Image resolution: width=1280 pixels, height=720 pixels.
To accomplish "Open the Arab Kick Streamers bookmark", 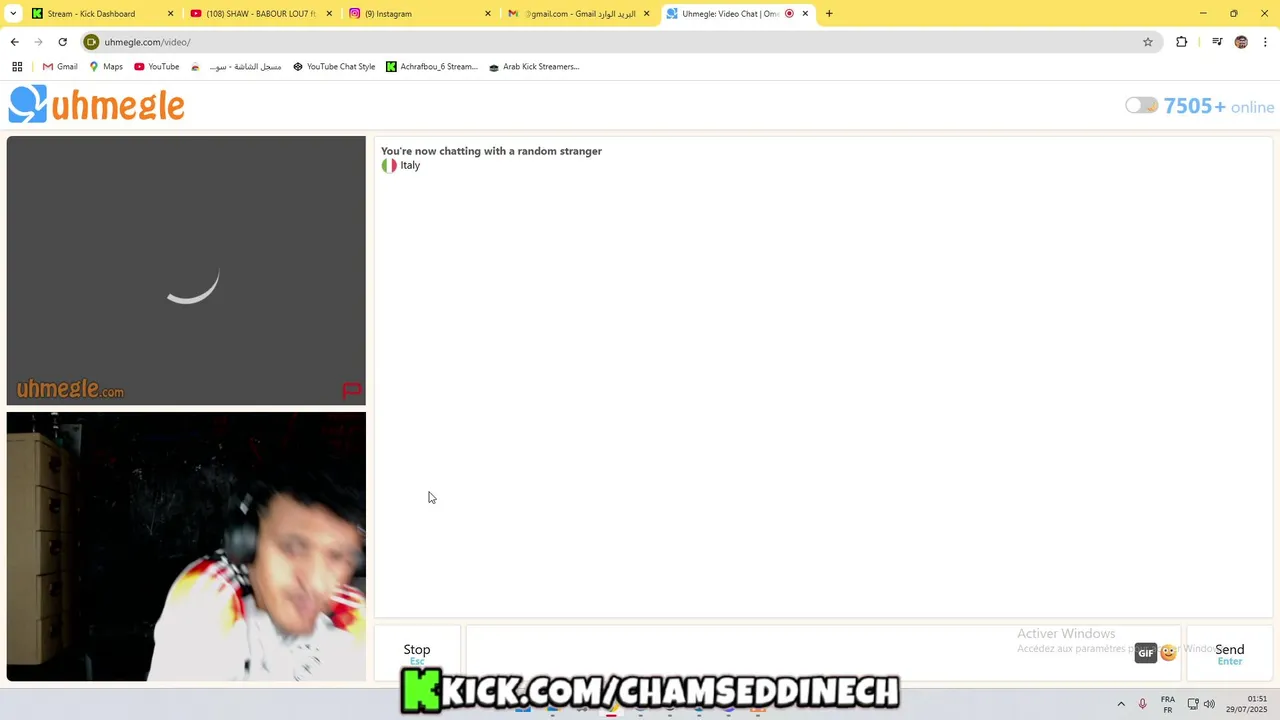I will point(534,67).
